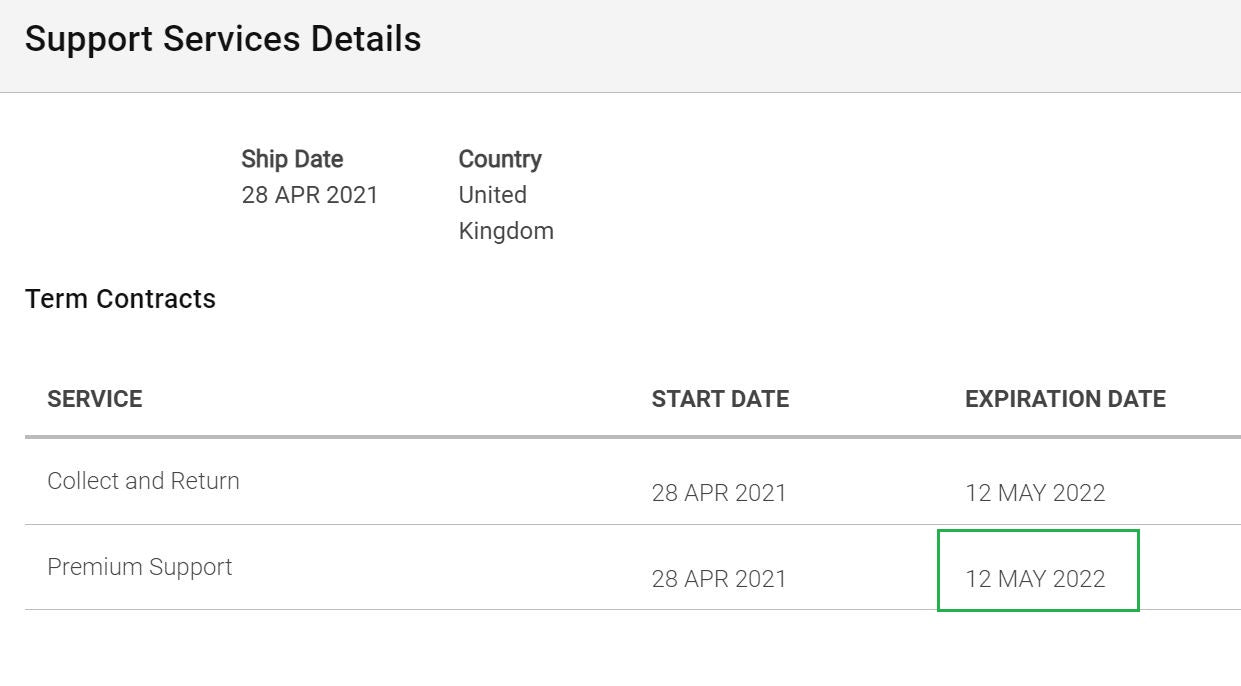Click the highlighted Premium Support expiration date
Viewport: 1241px width, 686px height.
pos(1035,579)
